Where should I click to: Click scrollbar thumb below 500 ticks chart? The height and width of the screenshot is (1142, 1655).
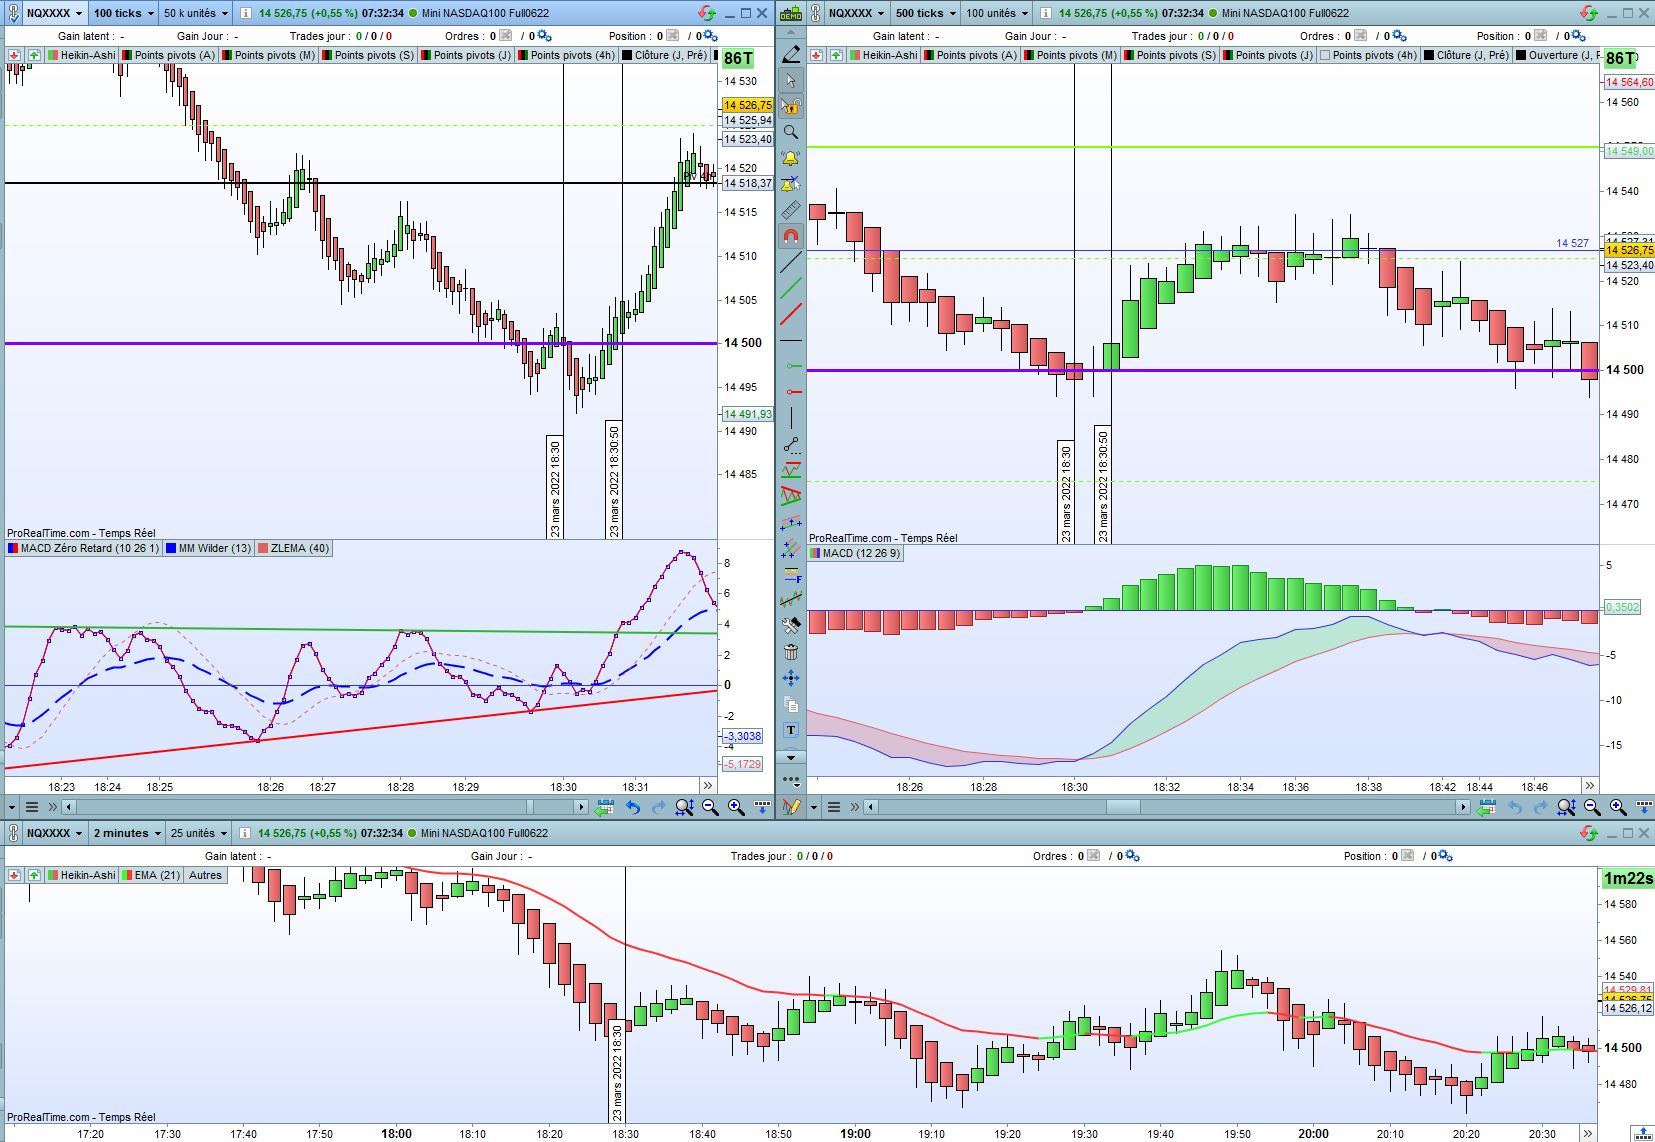pos(1123,807)
